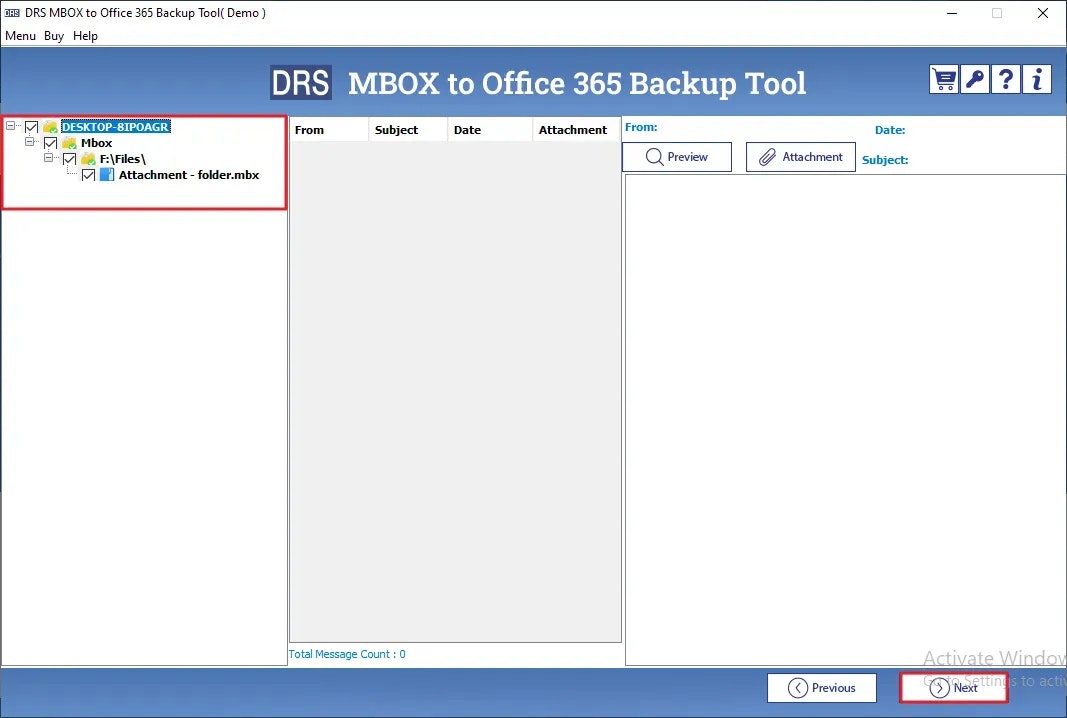Open the Menu menu
This screenshot has height=718, width=1067.
(20, 35)
